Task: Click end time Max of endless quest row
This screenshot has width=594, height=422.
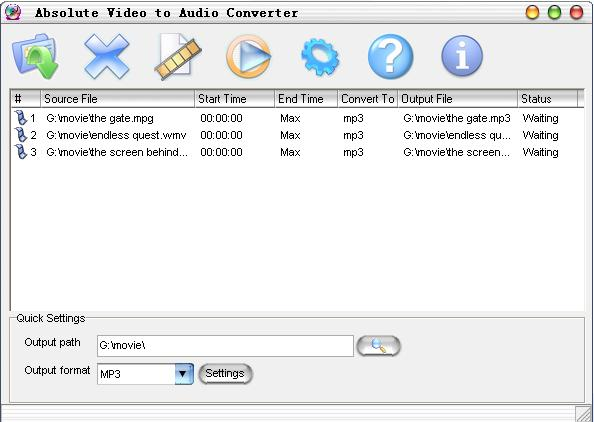Action: click(290, 135)
